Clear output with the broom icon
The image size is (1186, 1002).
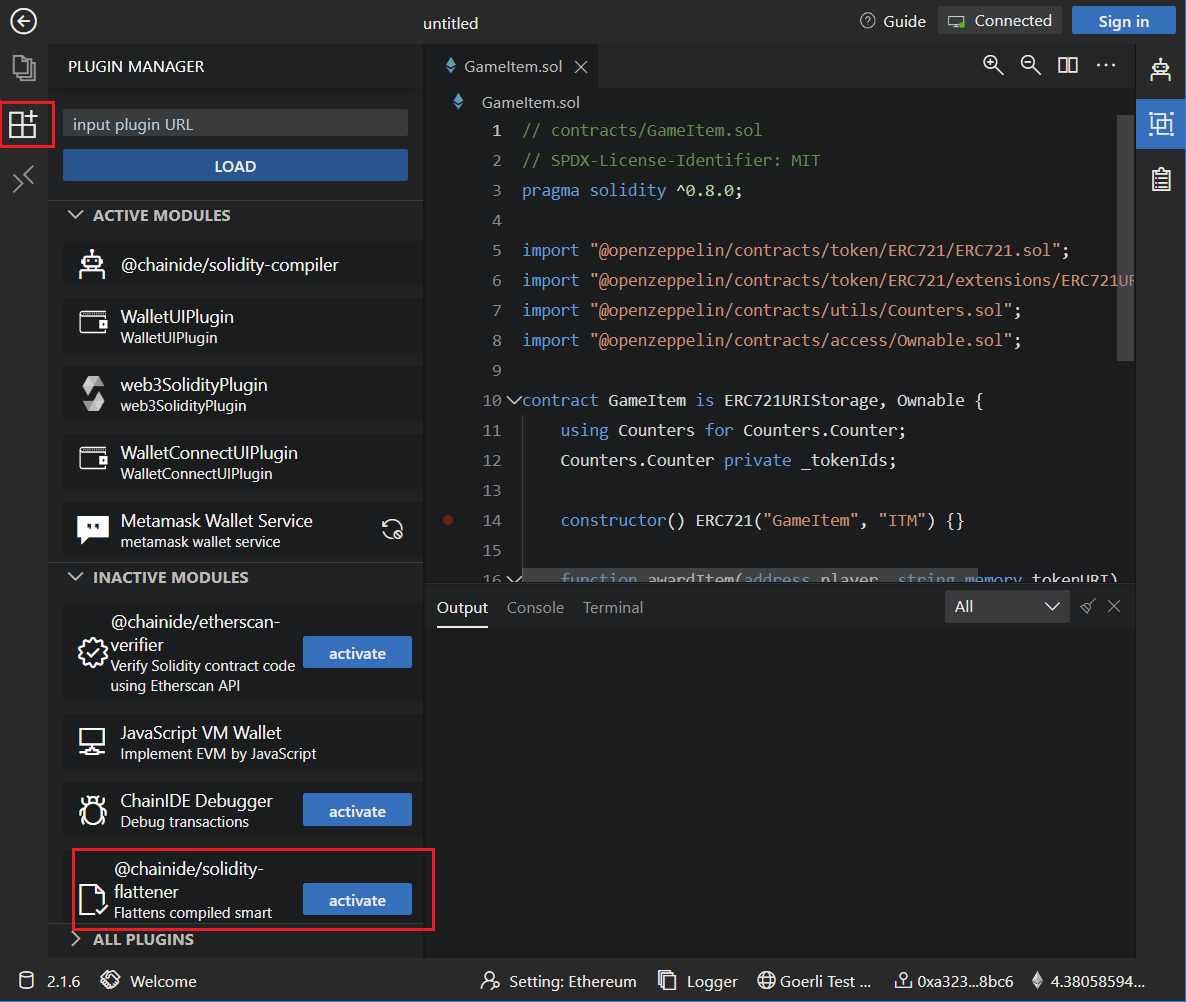tap(1089, 606)
